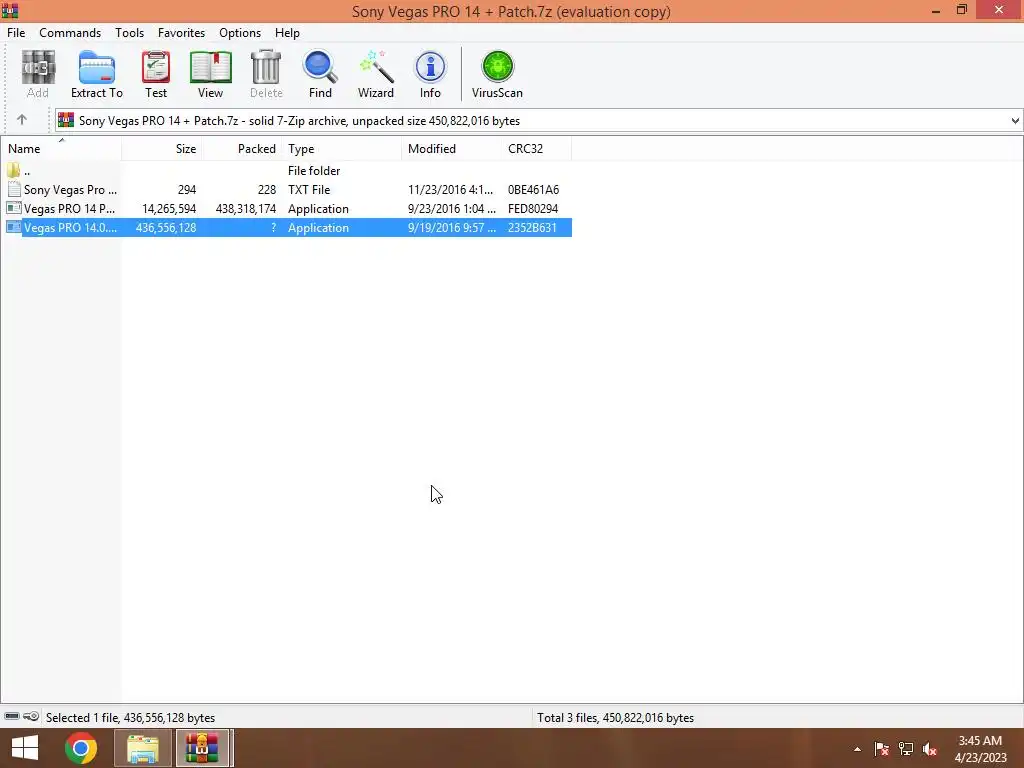The width and height of the screenshot is (1024, 768).
Task: Click the modified date 11/23/2016 4:1...
Action: (451, 190)
